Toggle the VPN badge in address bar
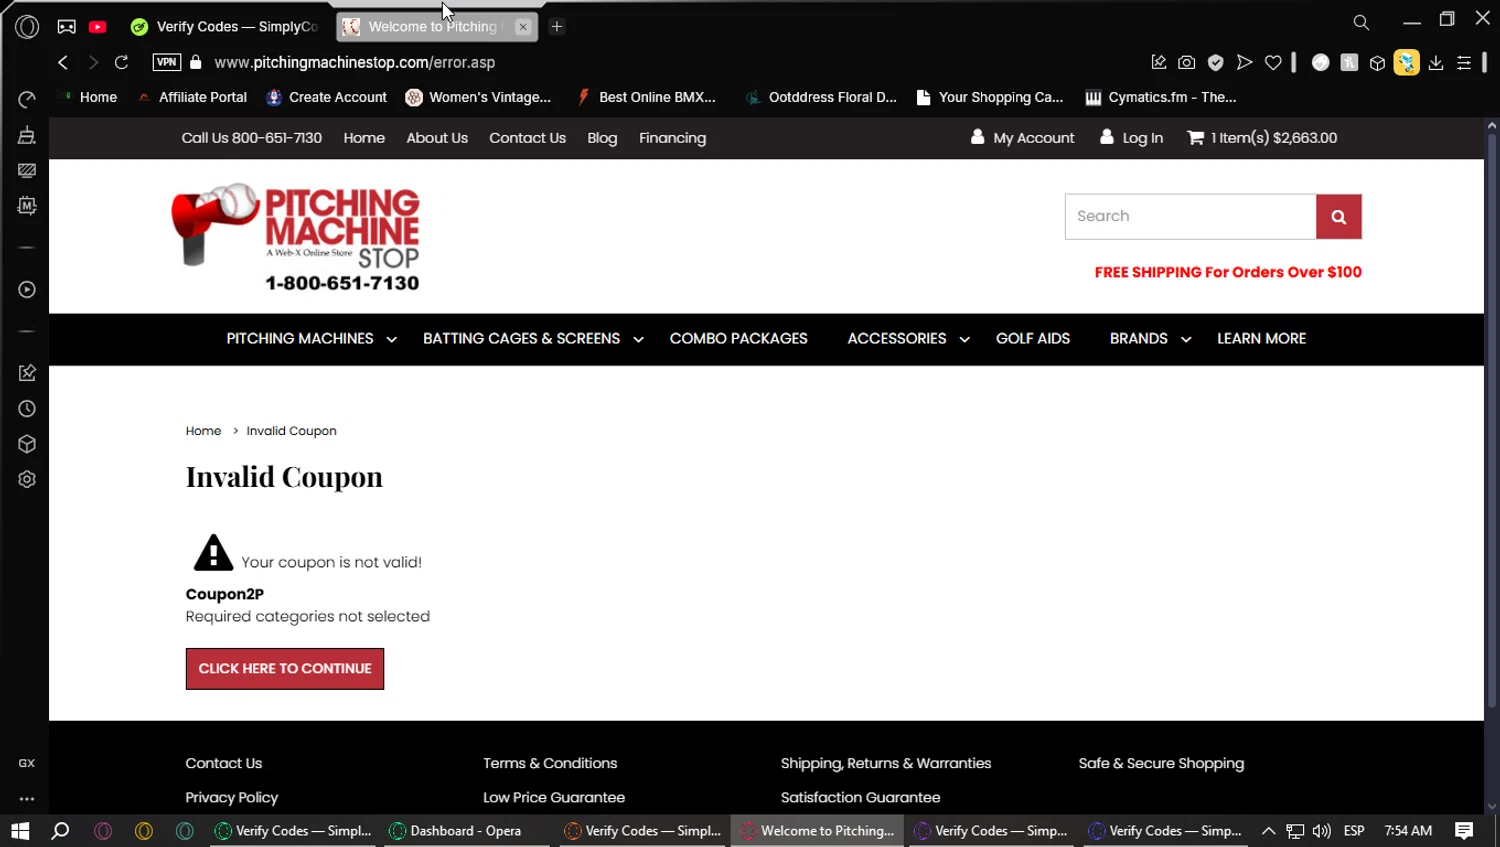1500x847 pixels. coord(167,62)
